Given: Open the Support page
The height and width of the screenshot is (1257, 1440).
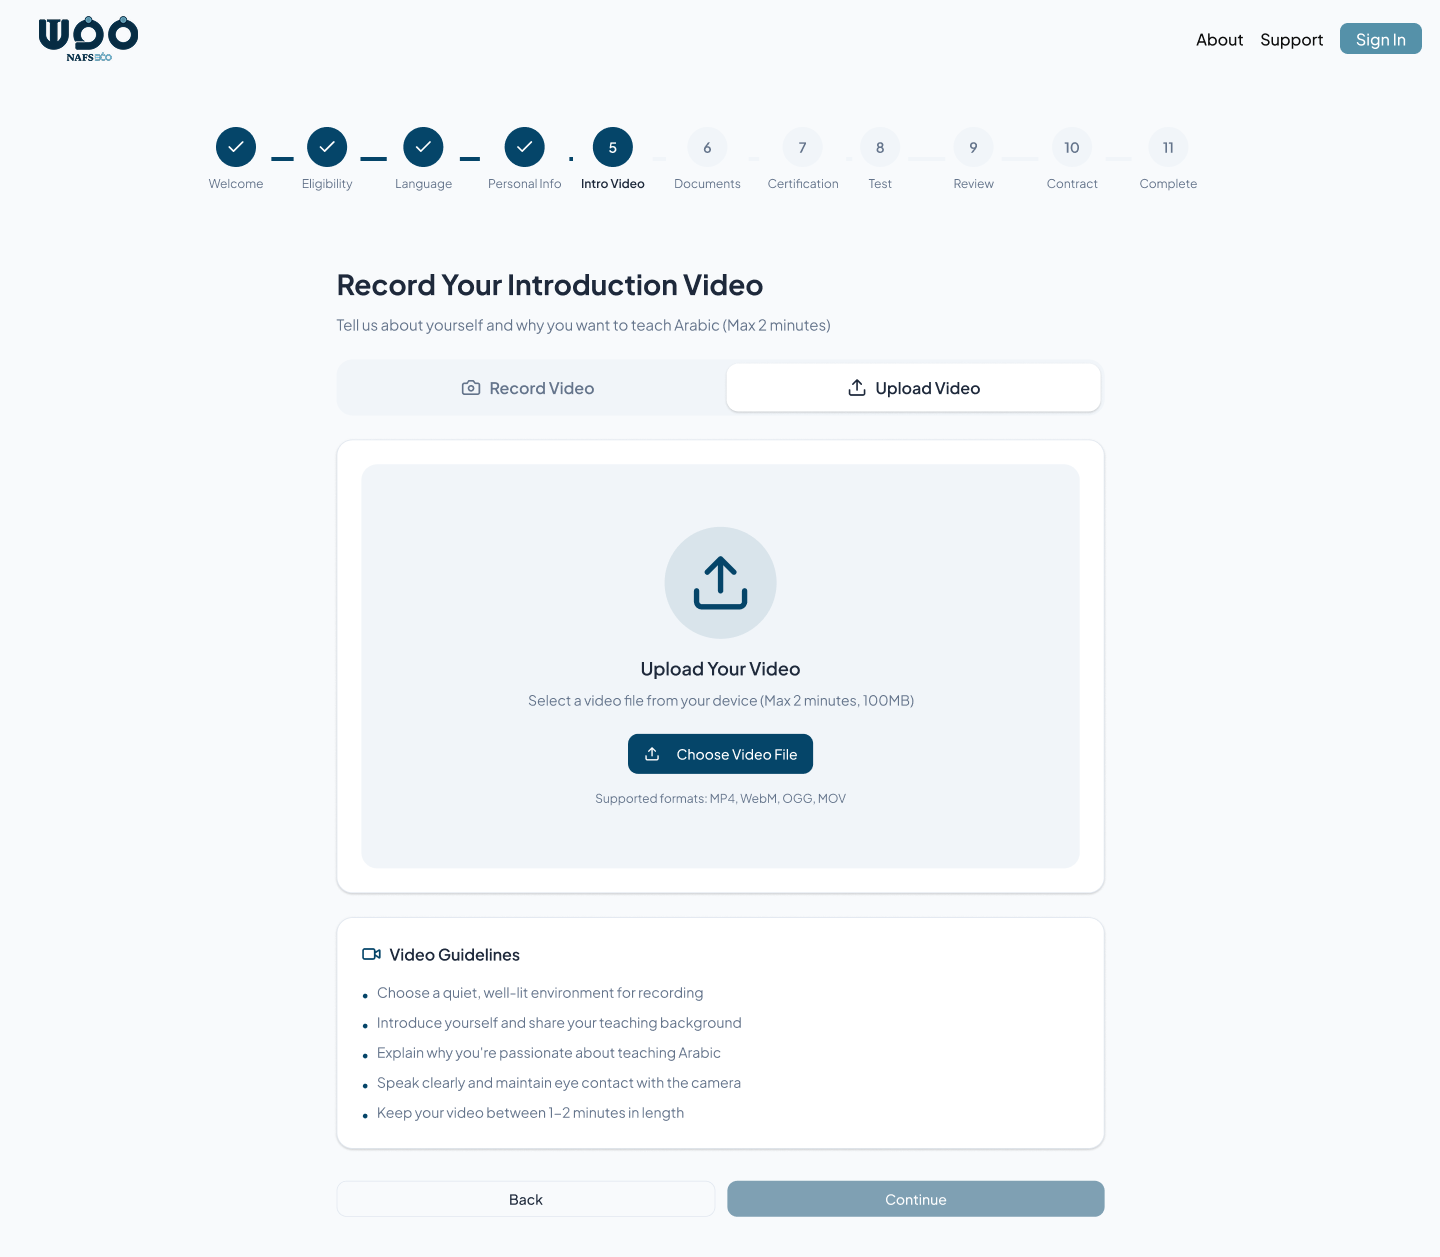Looking at the screenshot, I should [x=1291, y=39].
